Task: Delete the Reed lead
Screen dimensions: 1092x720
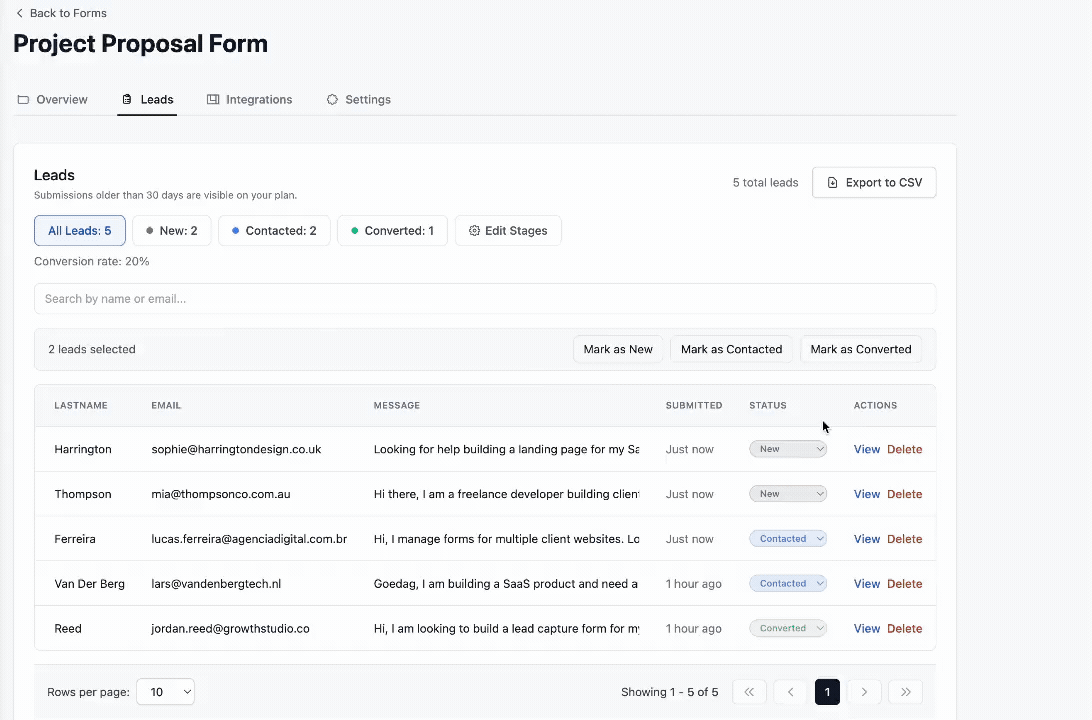Action: click(x=905, y=628)
